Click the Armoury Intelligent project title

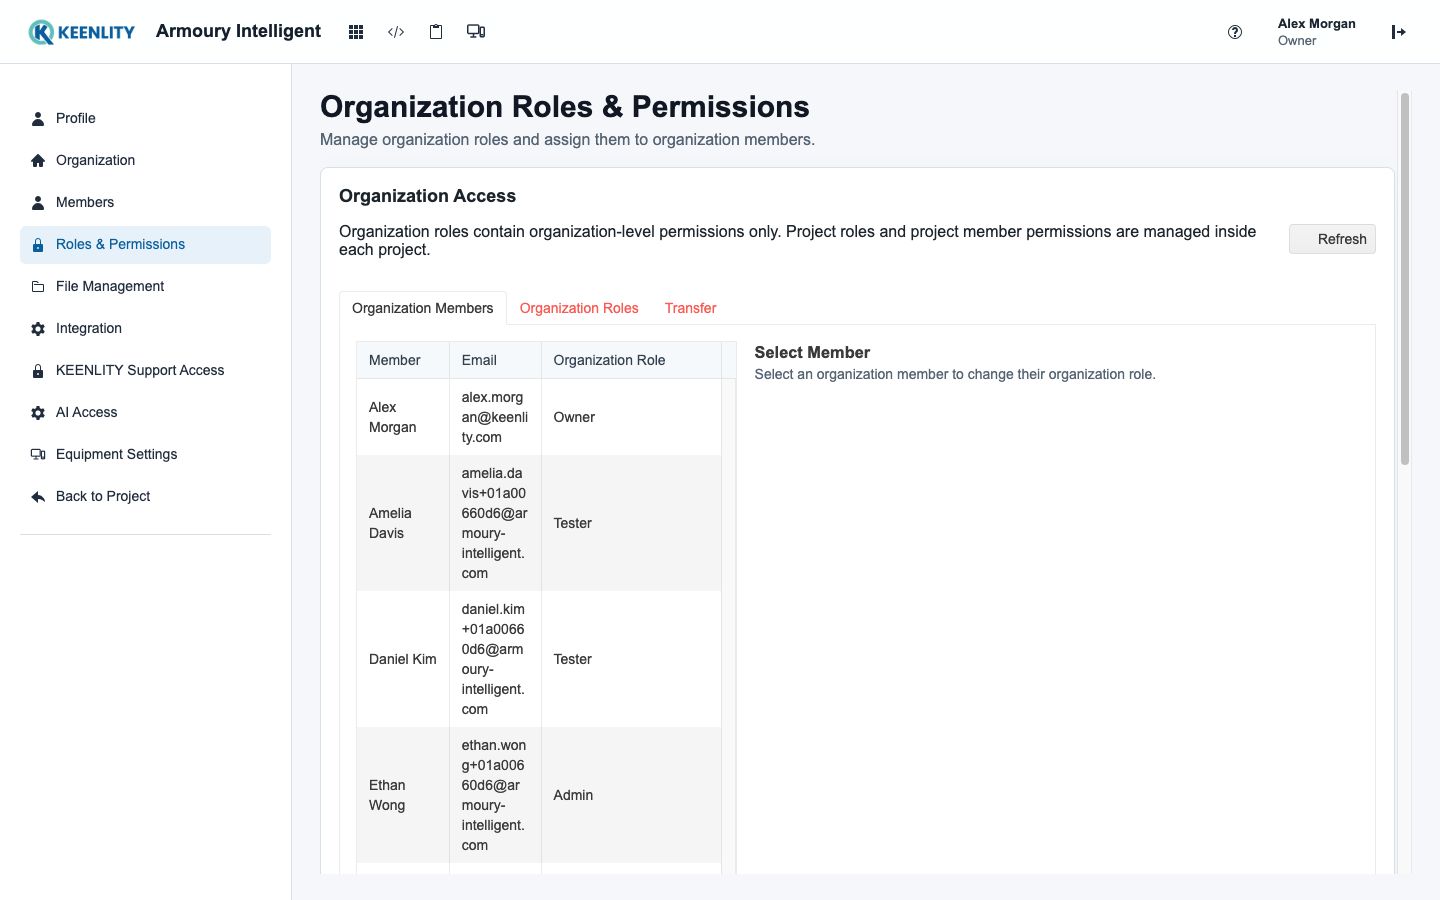(238, 31)
